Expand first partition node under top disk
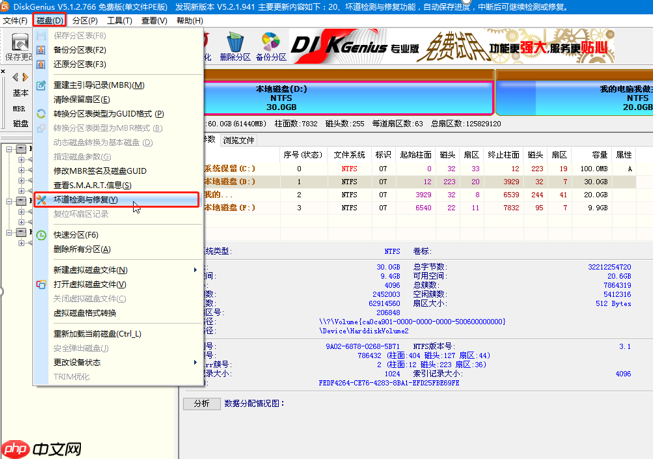Image resolution: width=653 pixels, height=459 pixels. (21, 160)
